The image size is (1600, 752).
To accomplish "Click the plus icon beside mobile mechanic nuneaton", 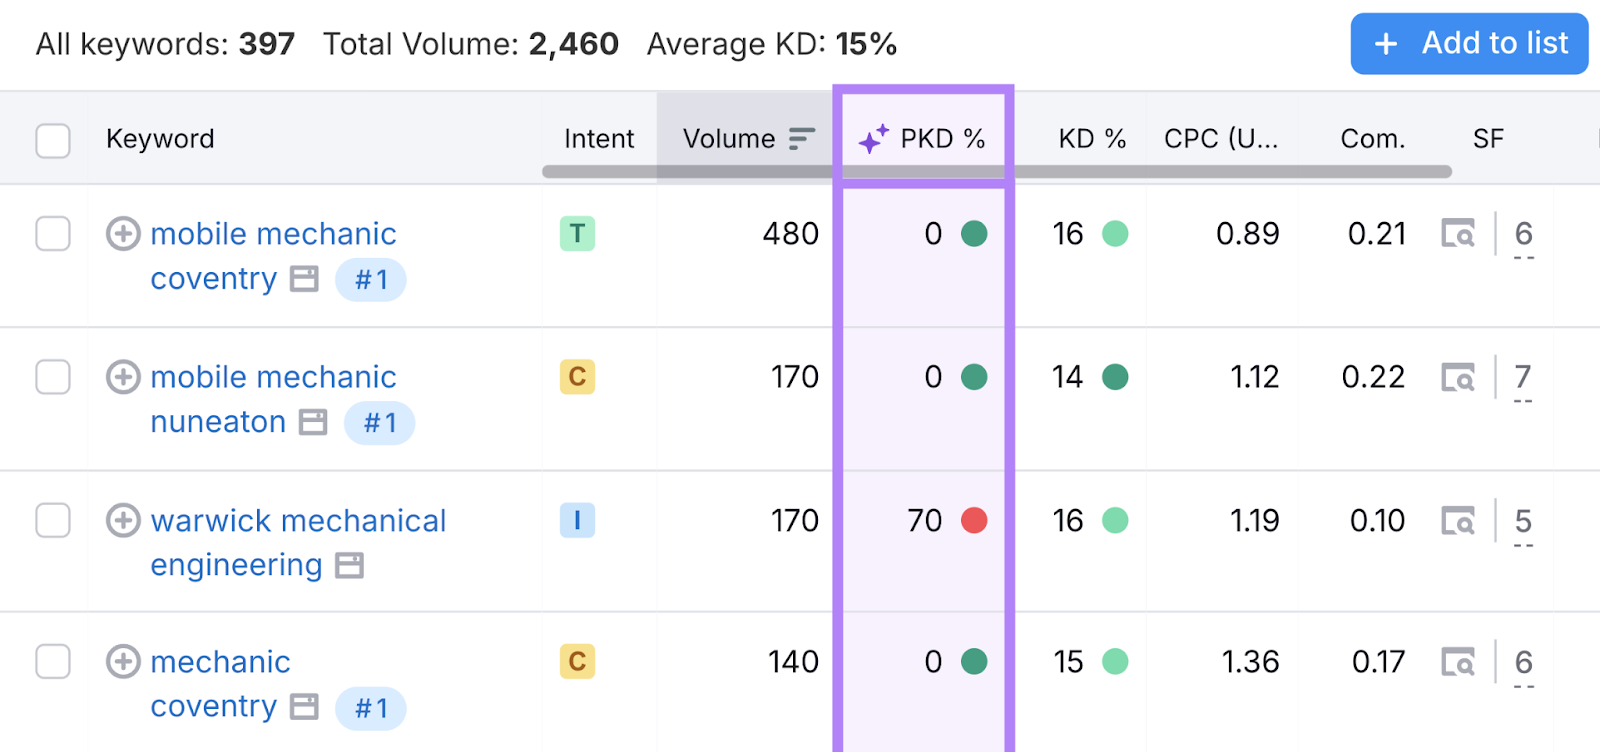I will point(123,377).
